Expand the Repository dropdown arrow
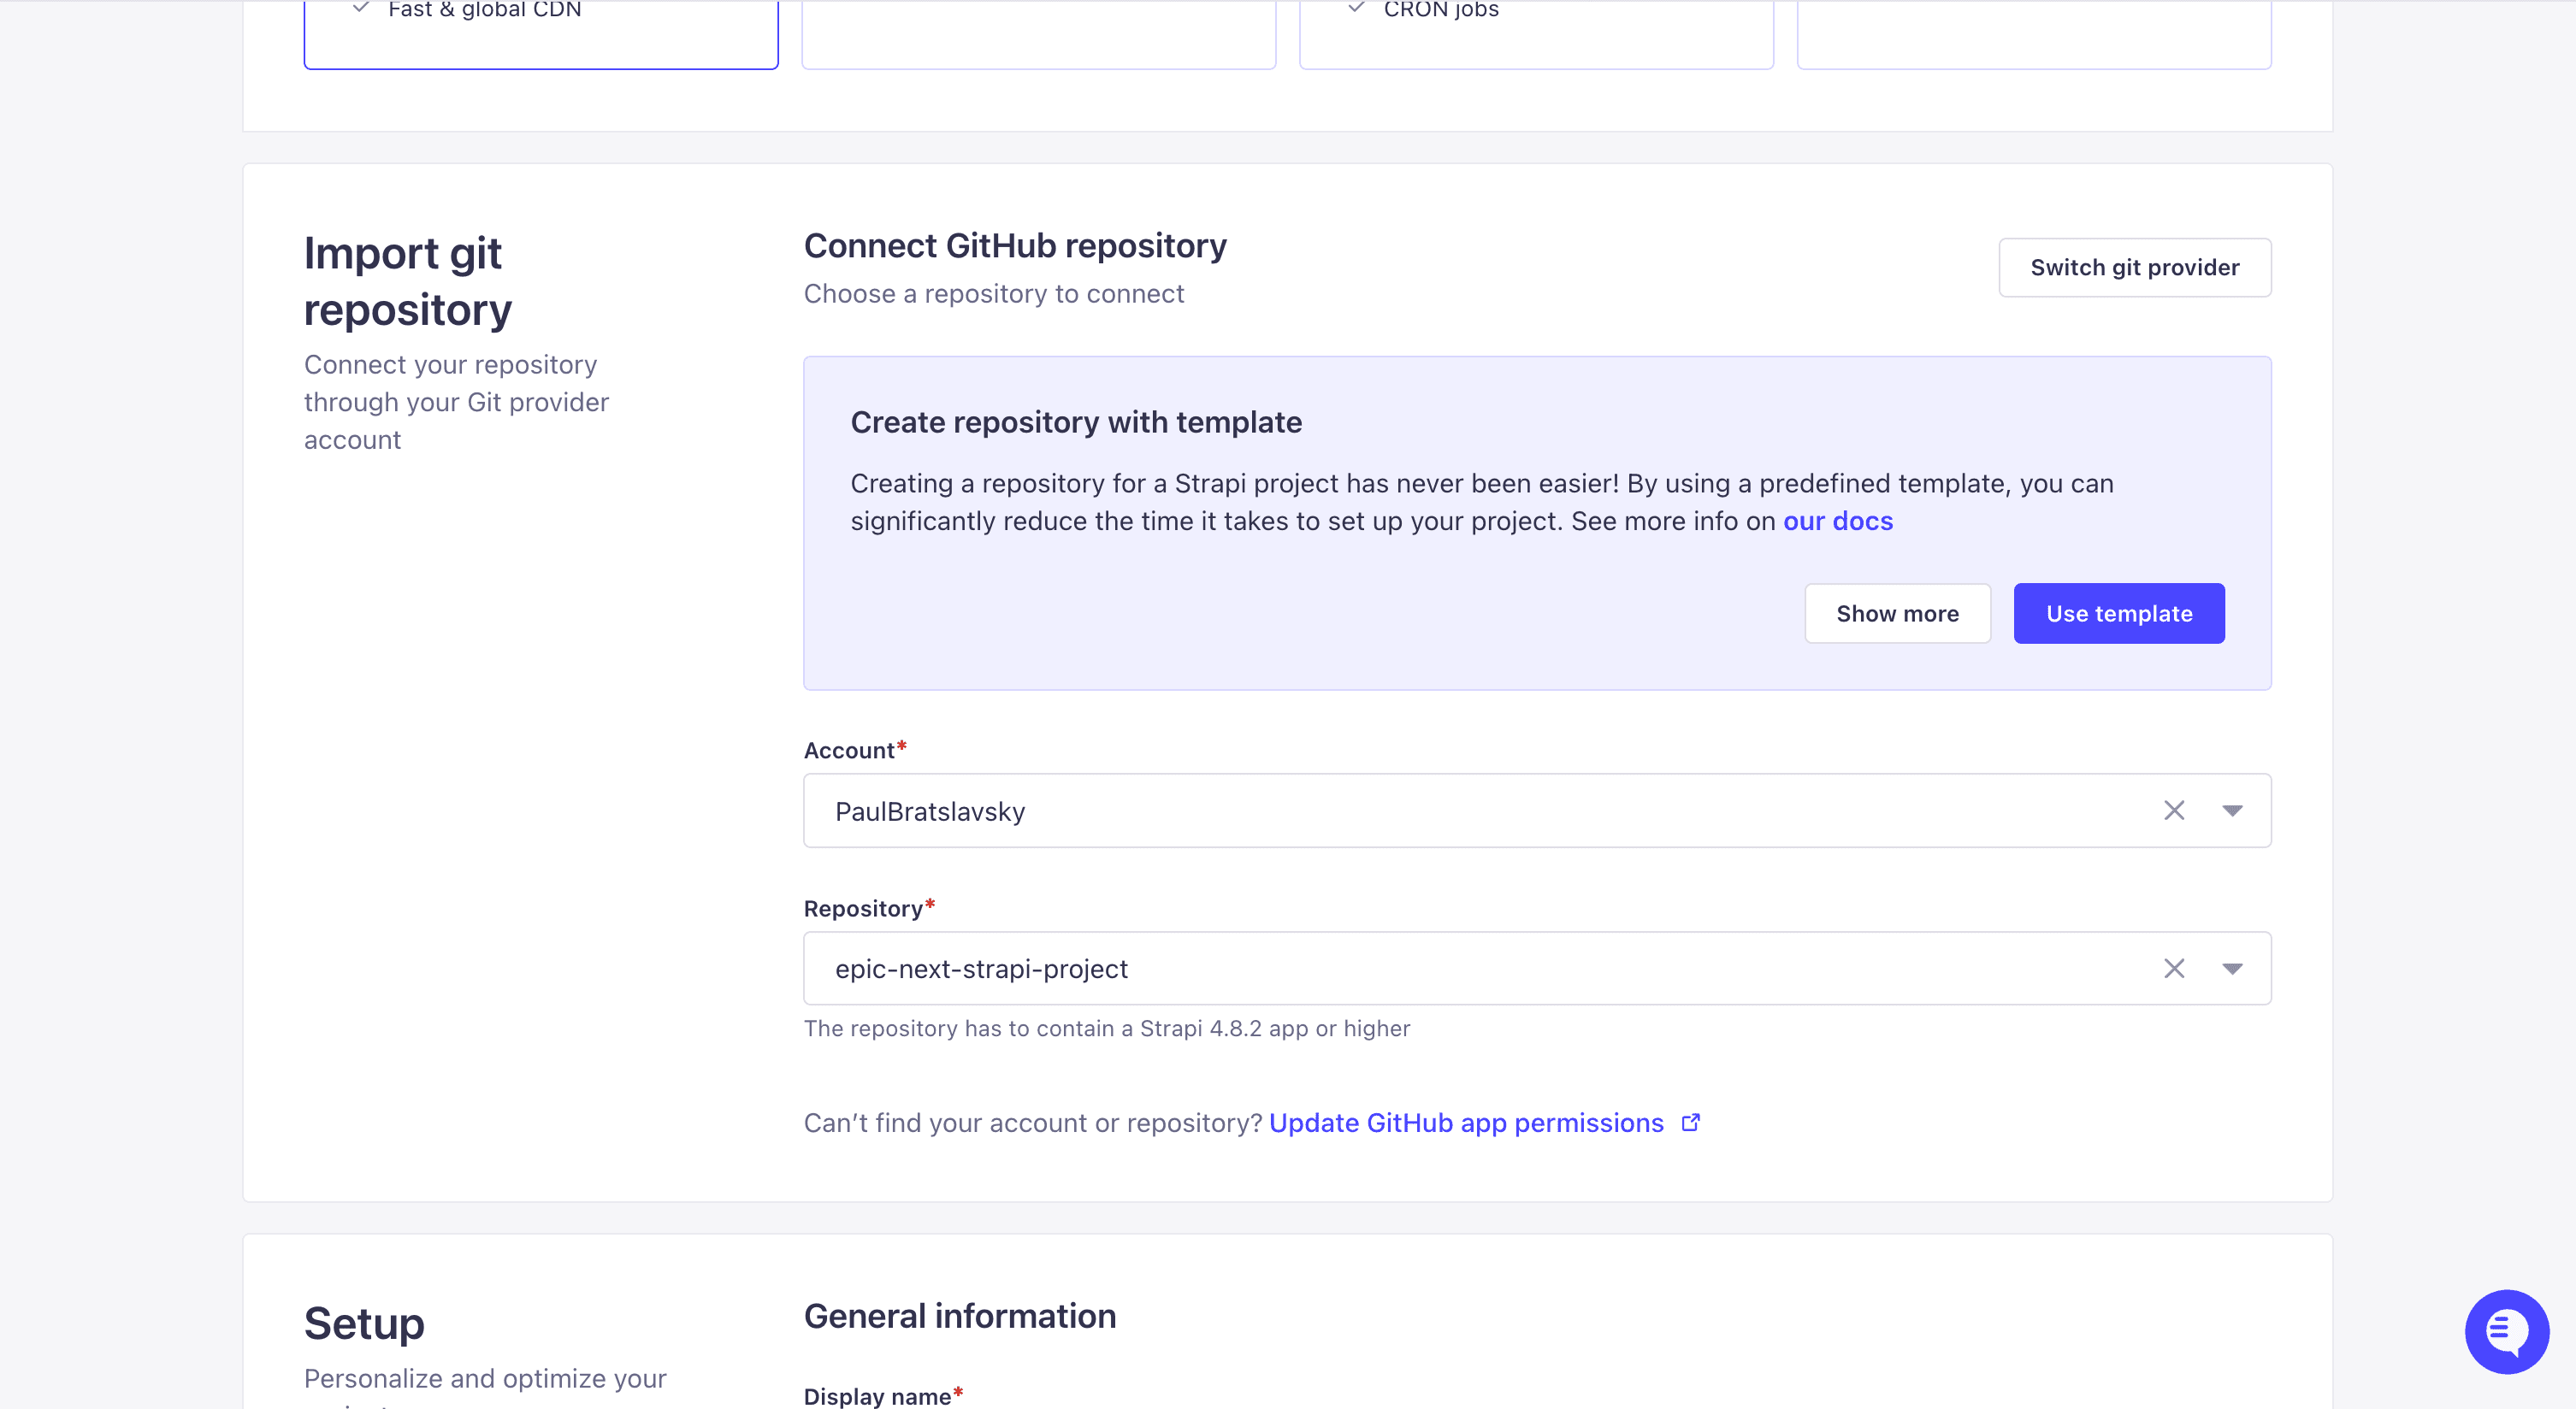 point(2232,968)
